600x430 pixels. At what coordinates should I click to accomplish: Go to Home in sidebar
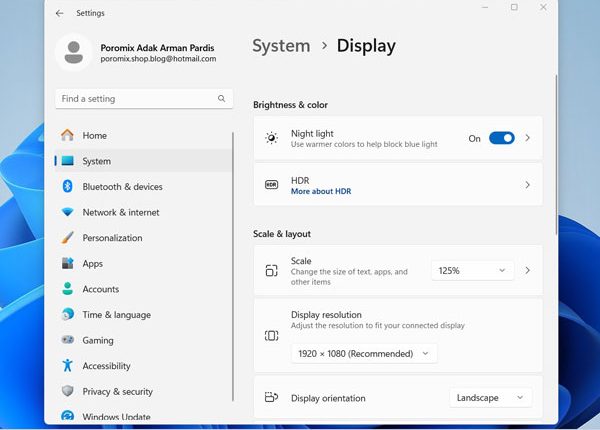[x=143, y=135]
